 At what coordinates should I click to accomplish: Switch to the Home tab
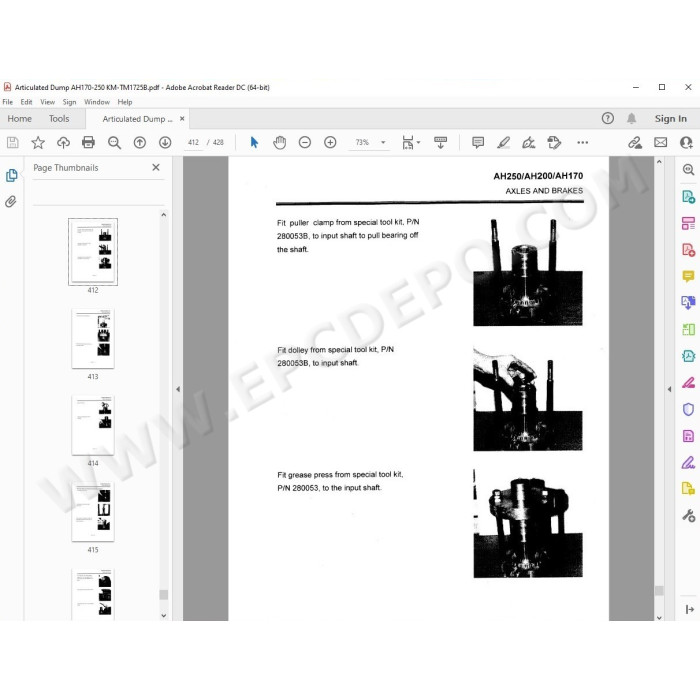[x=20, y=119]
